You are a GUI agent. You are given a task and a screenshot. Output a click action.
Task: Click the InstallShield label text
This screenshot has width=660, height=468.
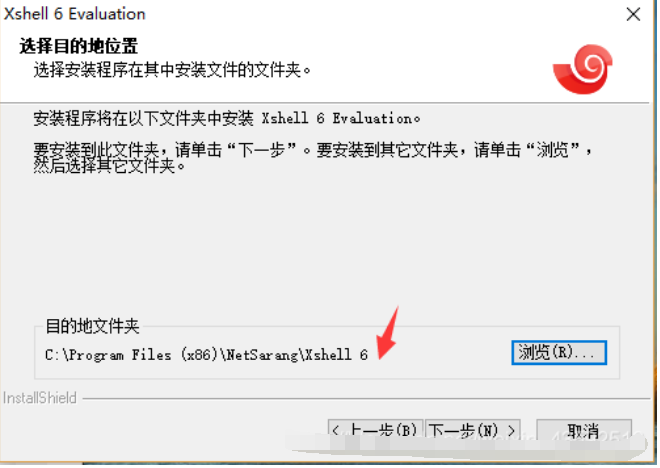40,398
